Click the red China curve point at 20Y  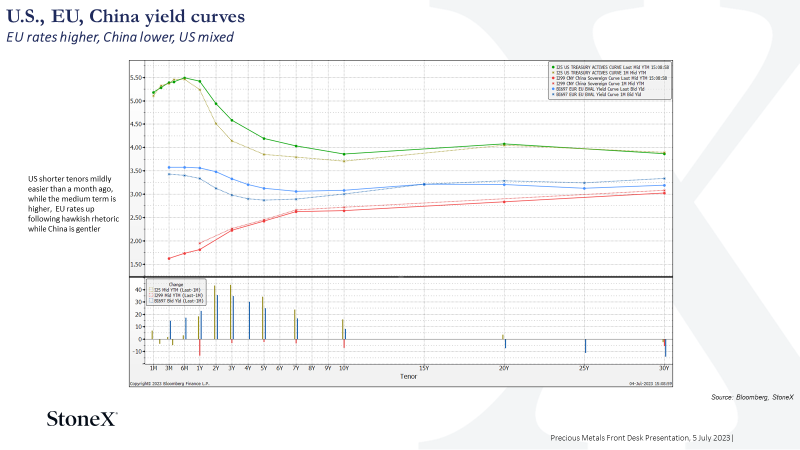(504, 202)
